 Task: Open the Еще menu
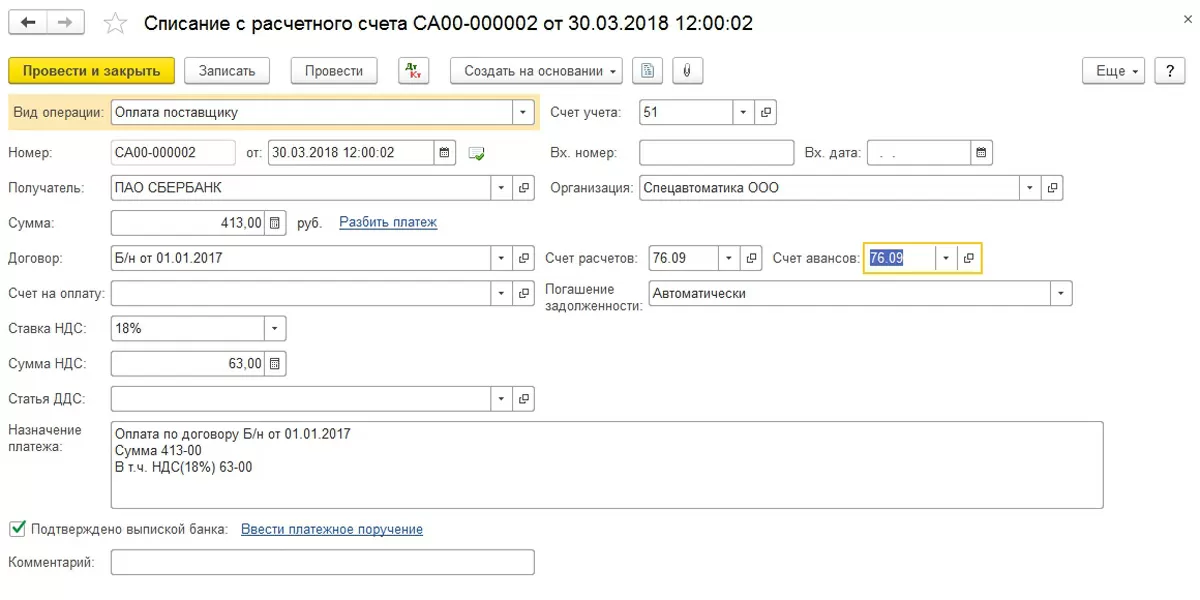1117,71
